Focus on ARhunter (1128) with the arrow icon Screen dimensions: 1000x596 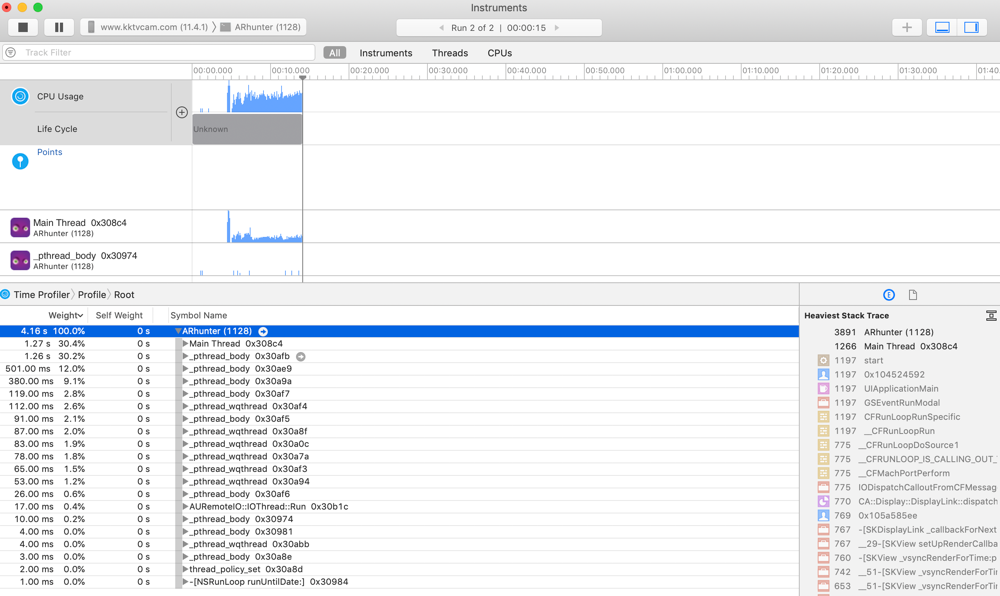(x=263, y=331)
